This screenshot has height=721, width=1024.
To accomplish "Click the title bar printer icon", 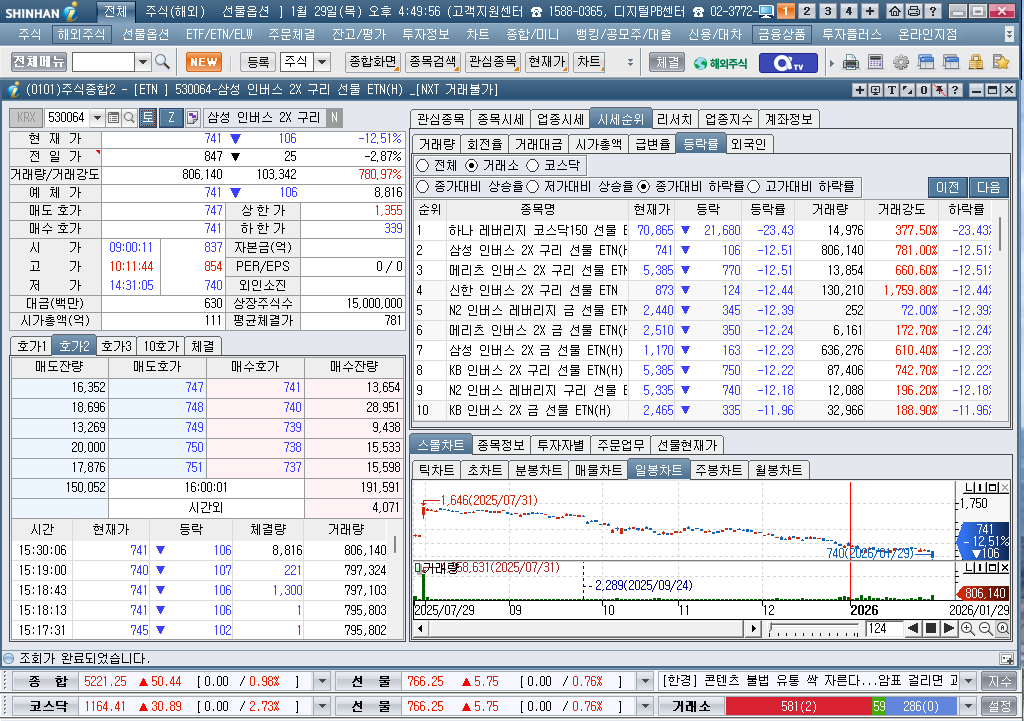I will [914, 11].
